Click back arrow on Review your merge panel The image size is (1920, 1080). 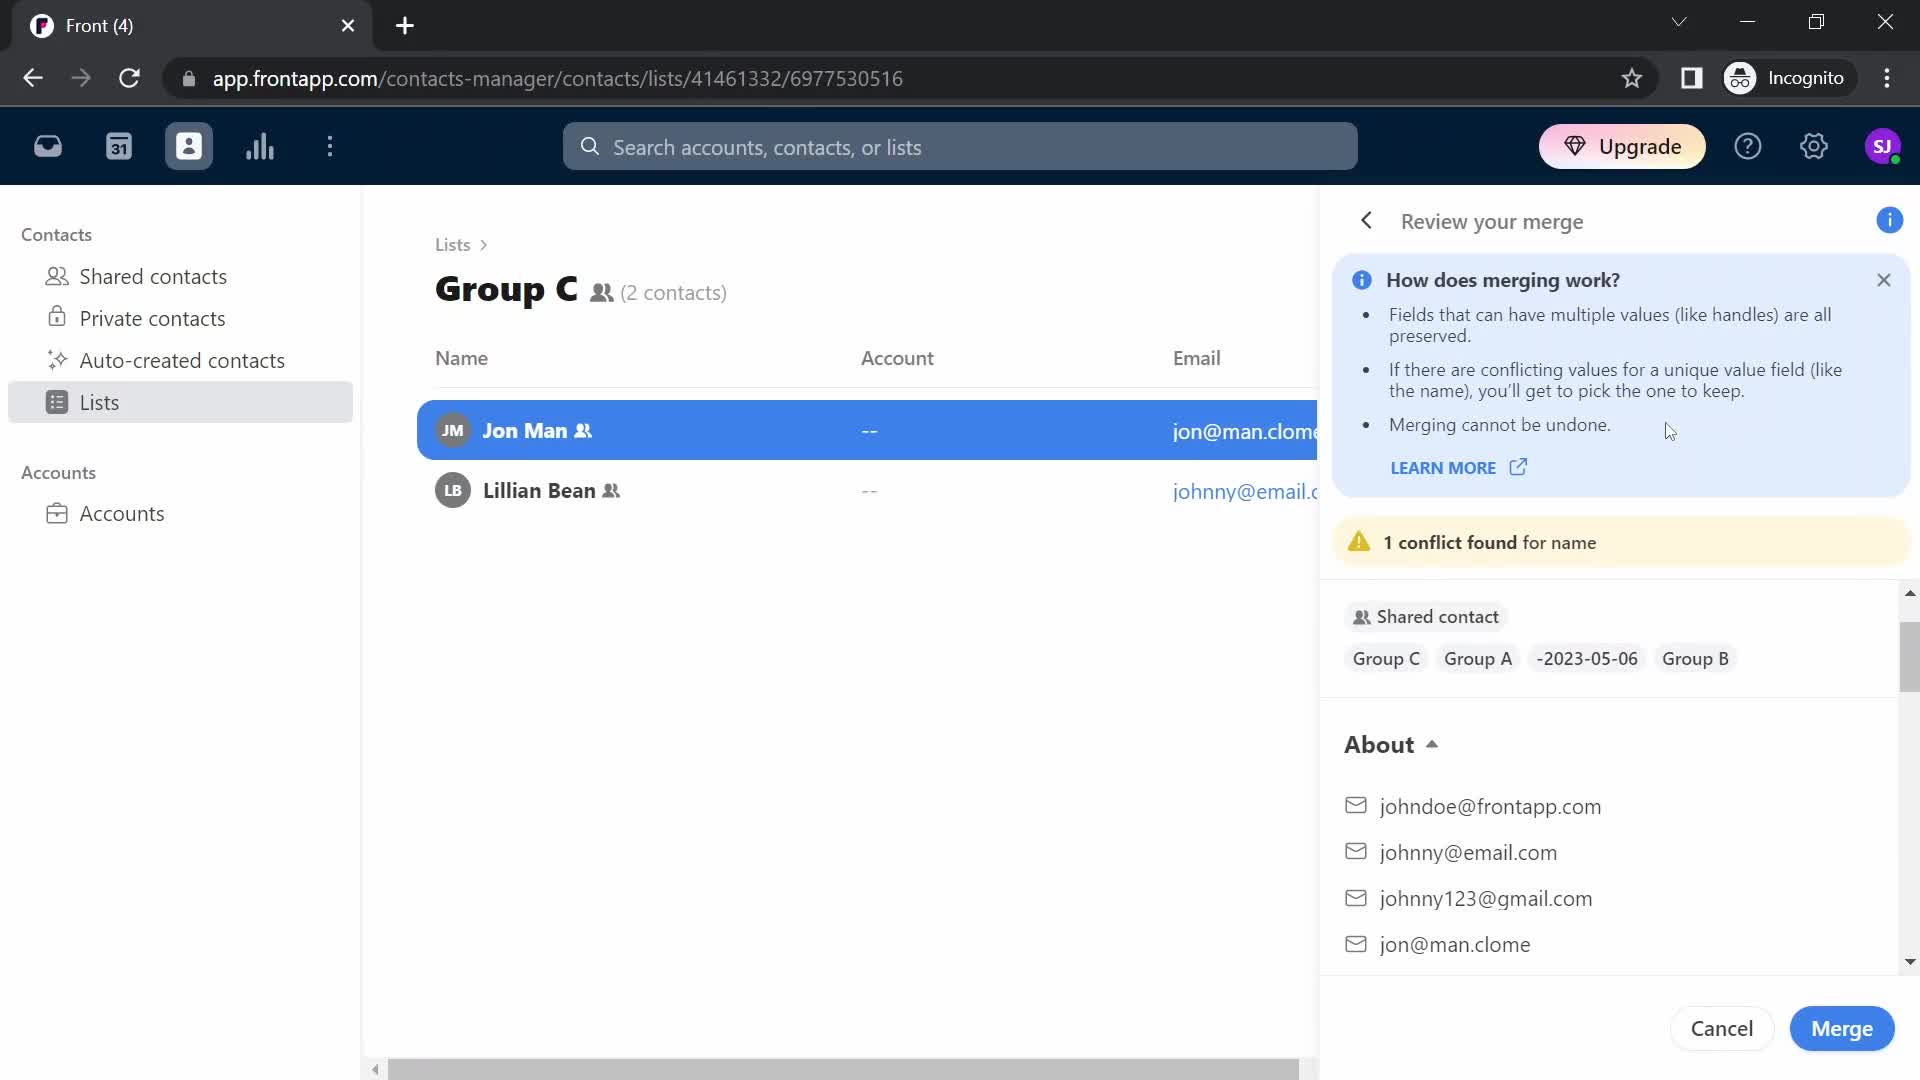(x=1367, y=220)
